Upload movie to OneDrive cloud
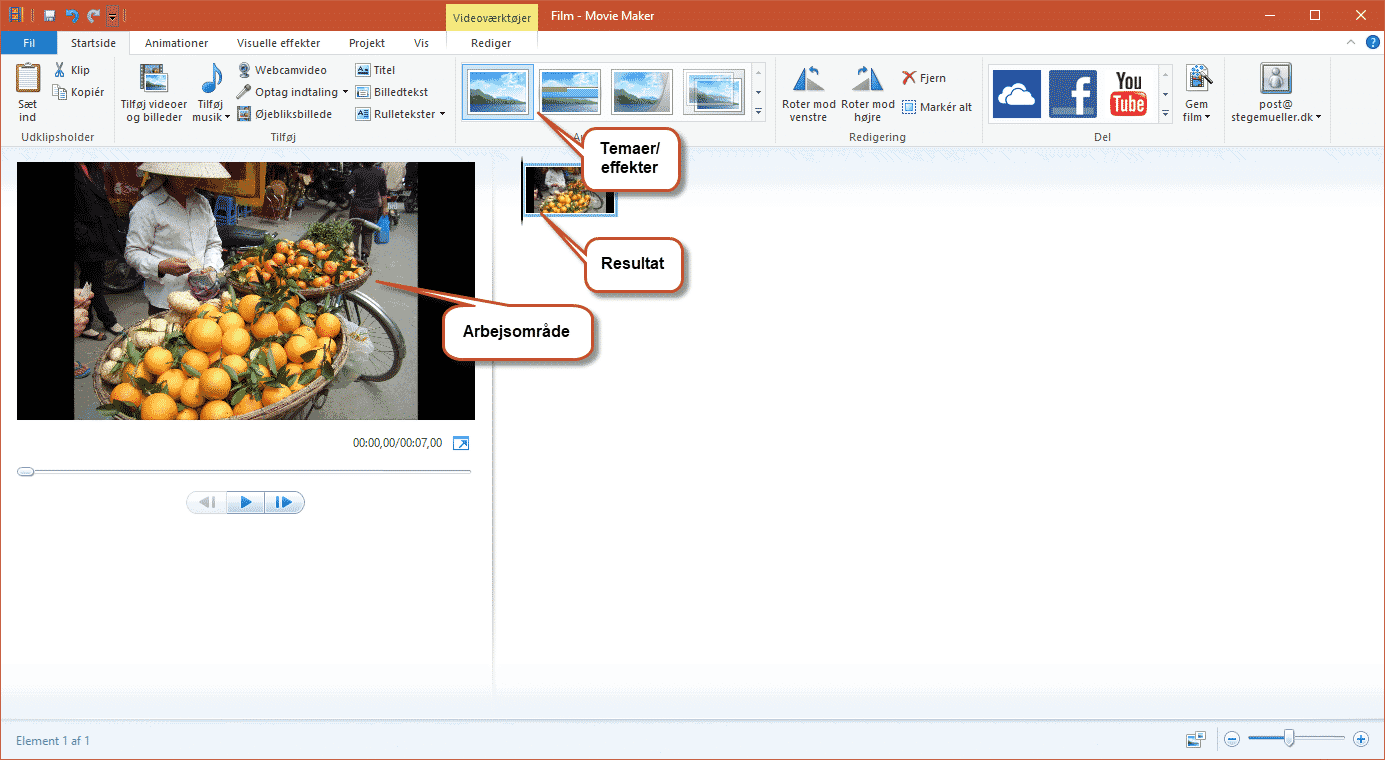 1017,93
